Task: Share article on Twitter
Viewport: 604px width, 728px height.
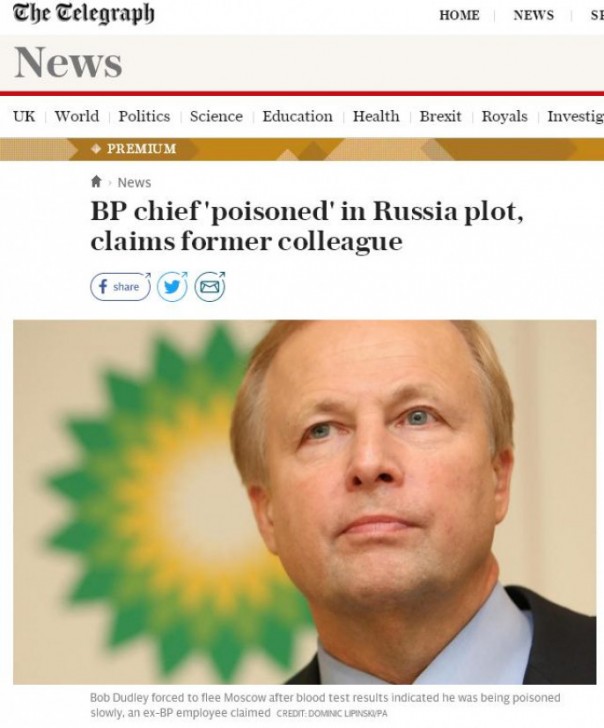Action: click(173, 287)
